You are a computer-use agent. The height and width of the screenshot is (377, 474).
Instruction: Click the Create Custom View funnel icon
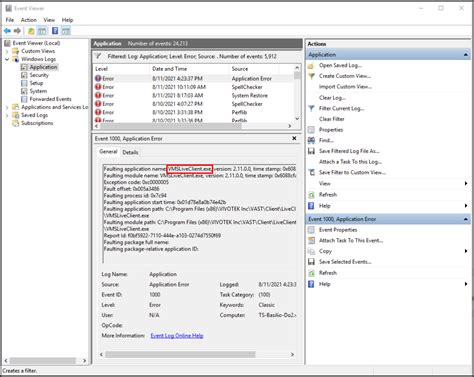311,76
